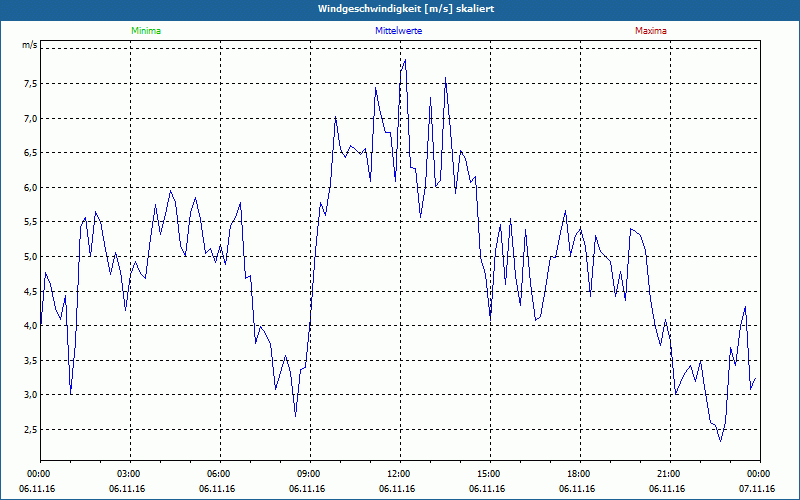Click the 09:00 time axis label
Screen dimensions: 800x500
coord(310,474)
